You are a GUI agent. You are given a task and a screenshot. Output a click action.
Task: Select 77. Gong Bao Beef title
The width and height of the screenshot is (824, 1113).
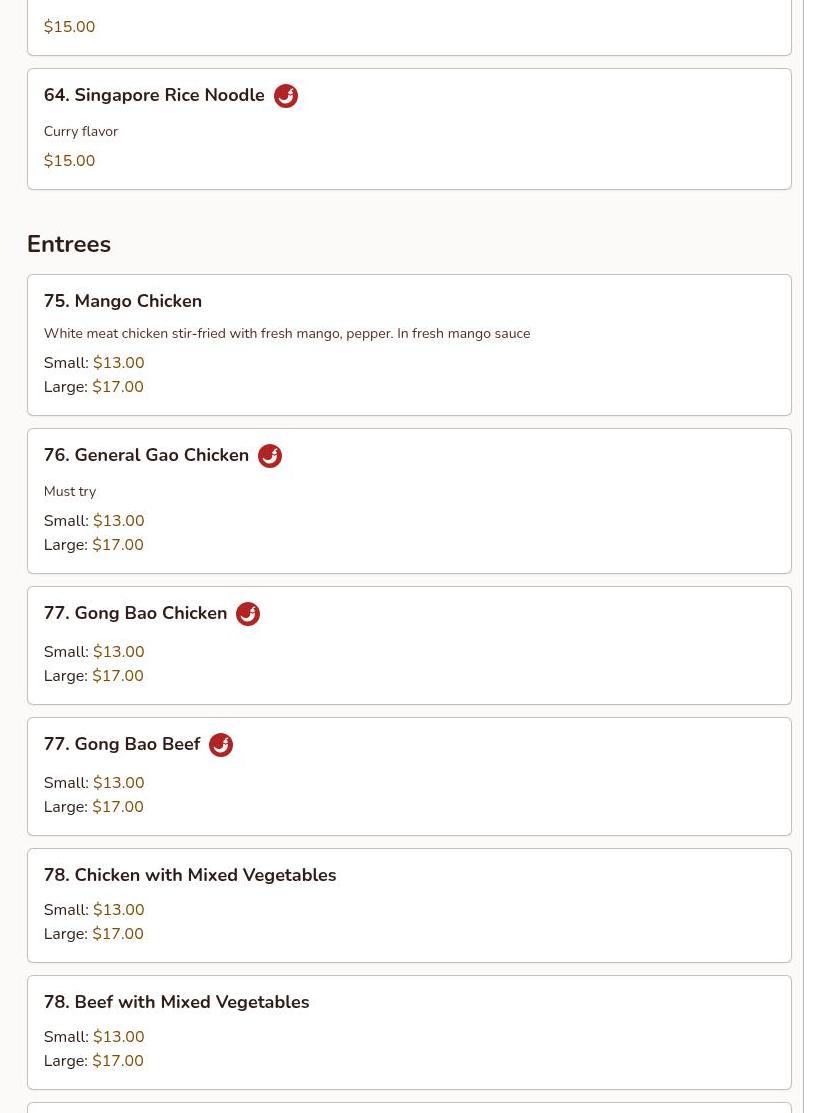point(122,744)
